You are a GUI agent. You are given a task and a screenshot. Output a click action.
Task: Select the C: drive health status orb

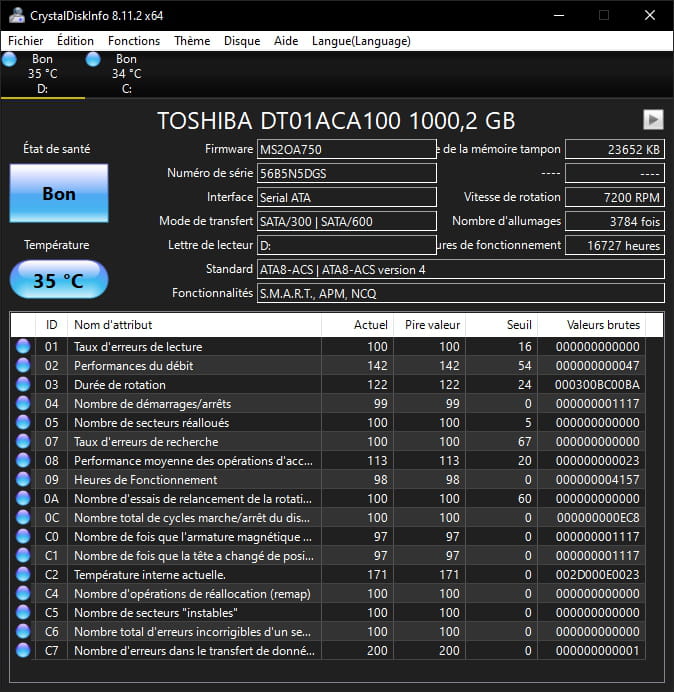93,59
